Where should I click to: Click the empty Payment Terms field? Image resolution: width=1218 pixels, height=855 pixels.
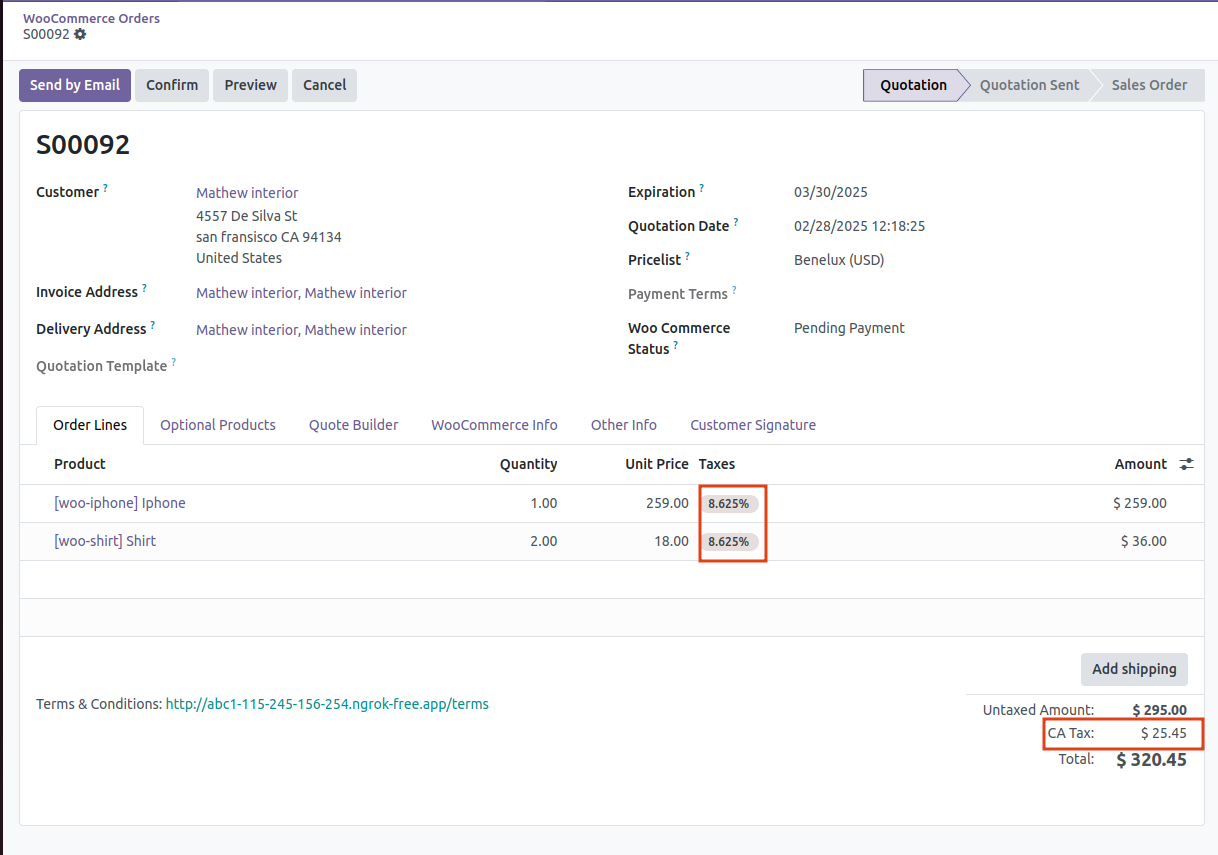coord(990,294)
